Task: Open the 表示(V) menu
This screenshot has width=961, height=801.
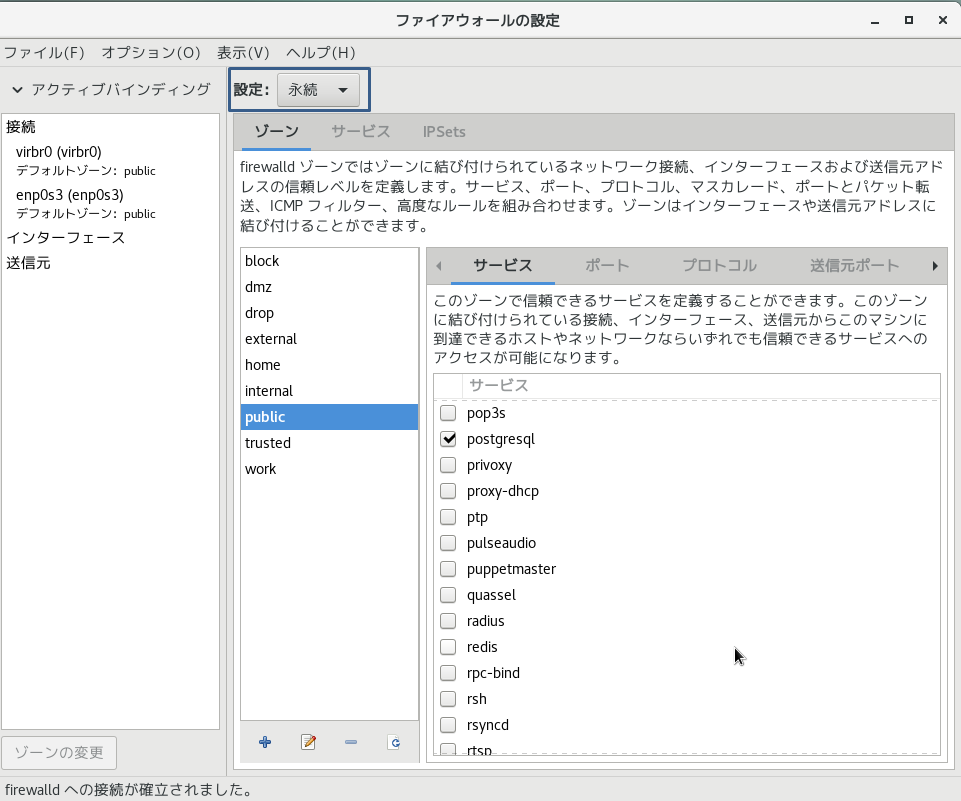Action: coord(243,53)
